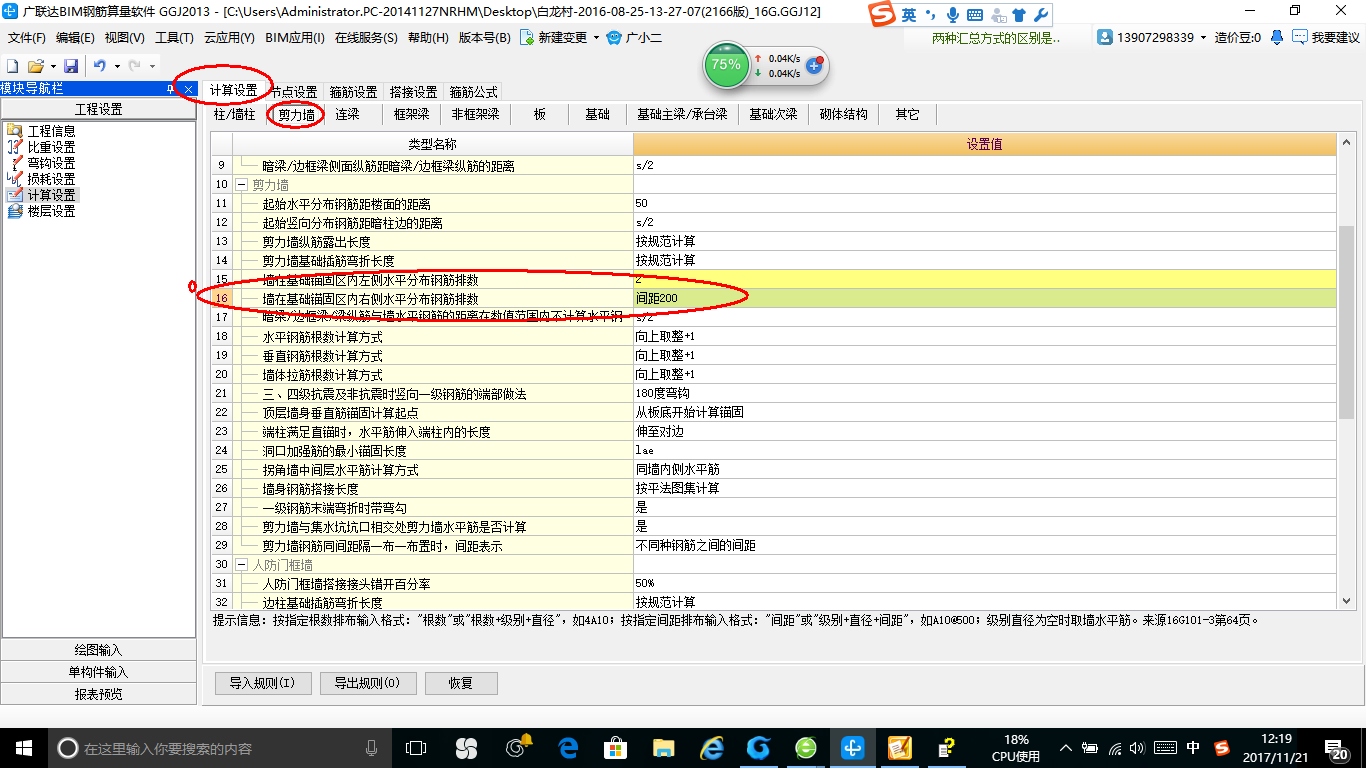Viewport: 1366px width, 768px height.
Task: Click the Redo arrow icon
Action: point(134,65)
